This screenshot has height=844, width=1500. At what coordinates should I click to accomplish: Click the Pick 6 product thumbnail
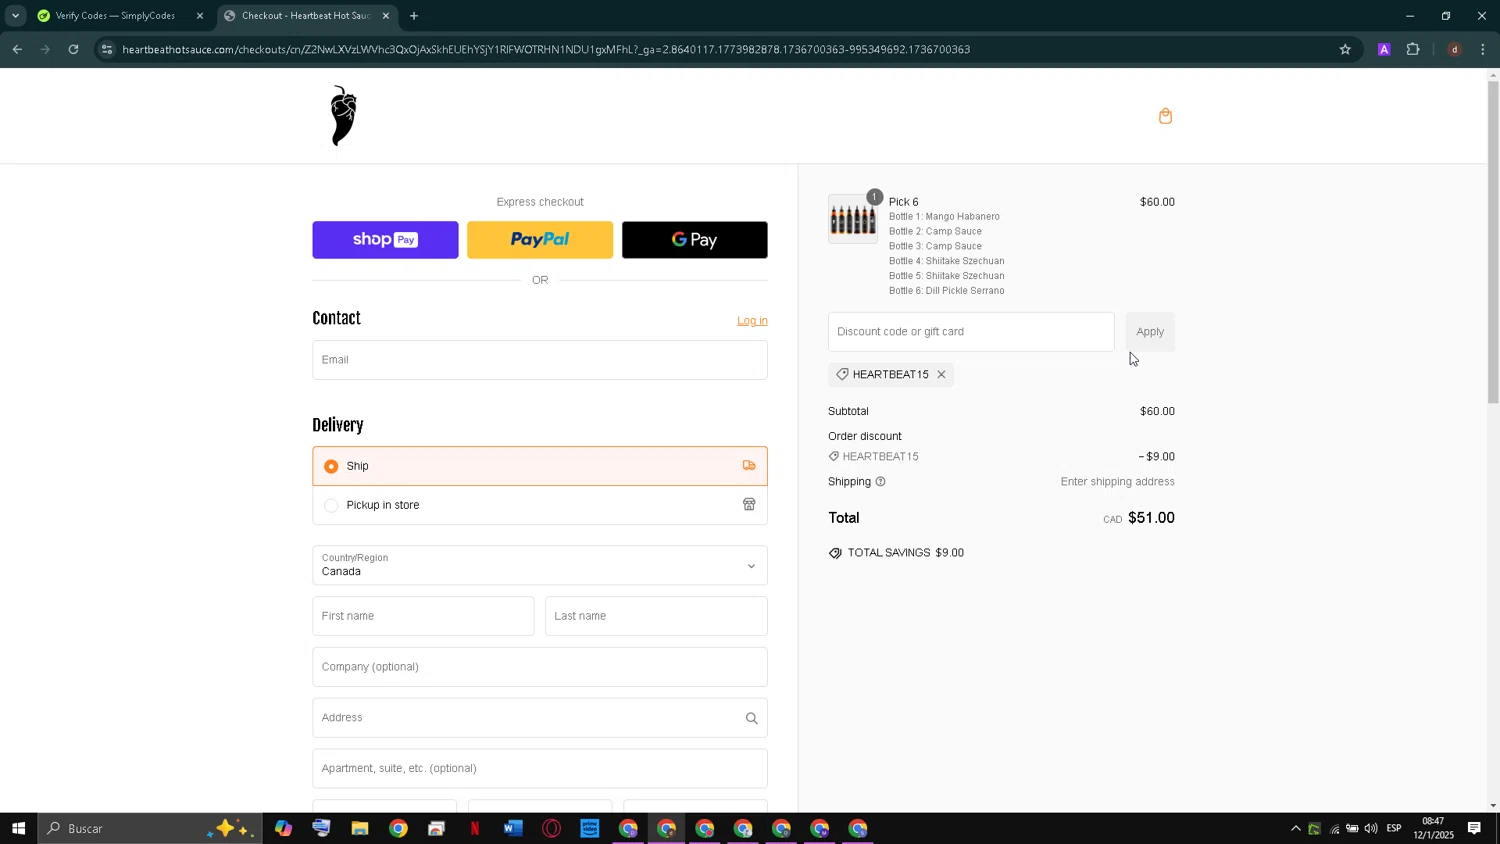853,219
